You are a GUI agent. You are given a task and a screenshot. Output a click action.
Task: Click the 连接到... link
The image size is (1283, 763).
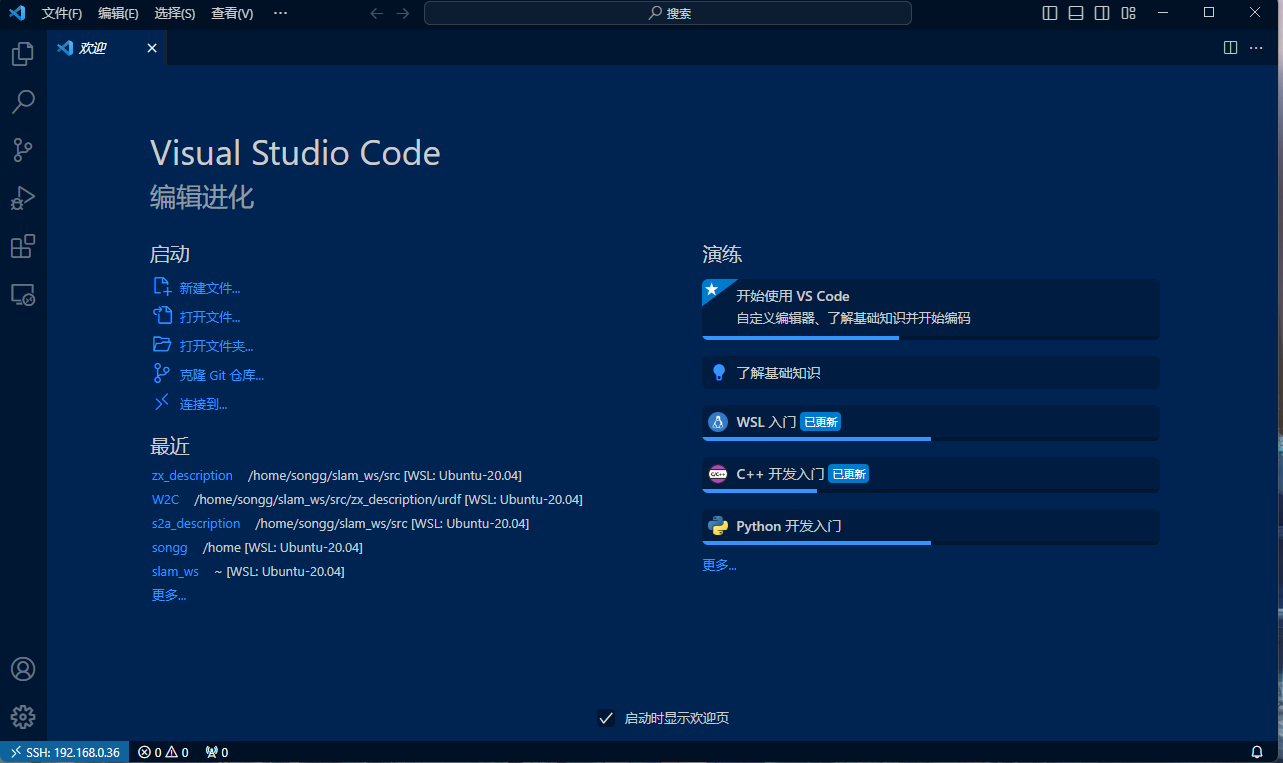tap(204, 404)
